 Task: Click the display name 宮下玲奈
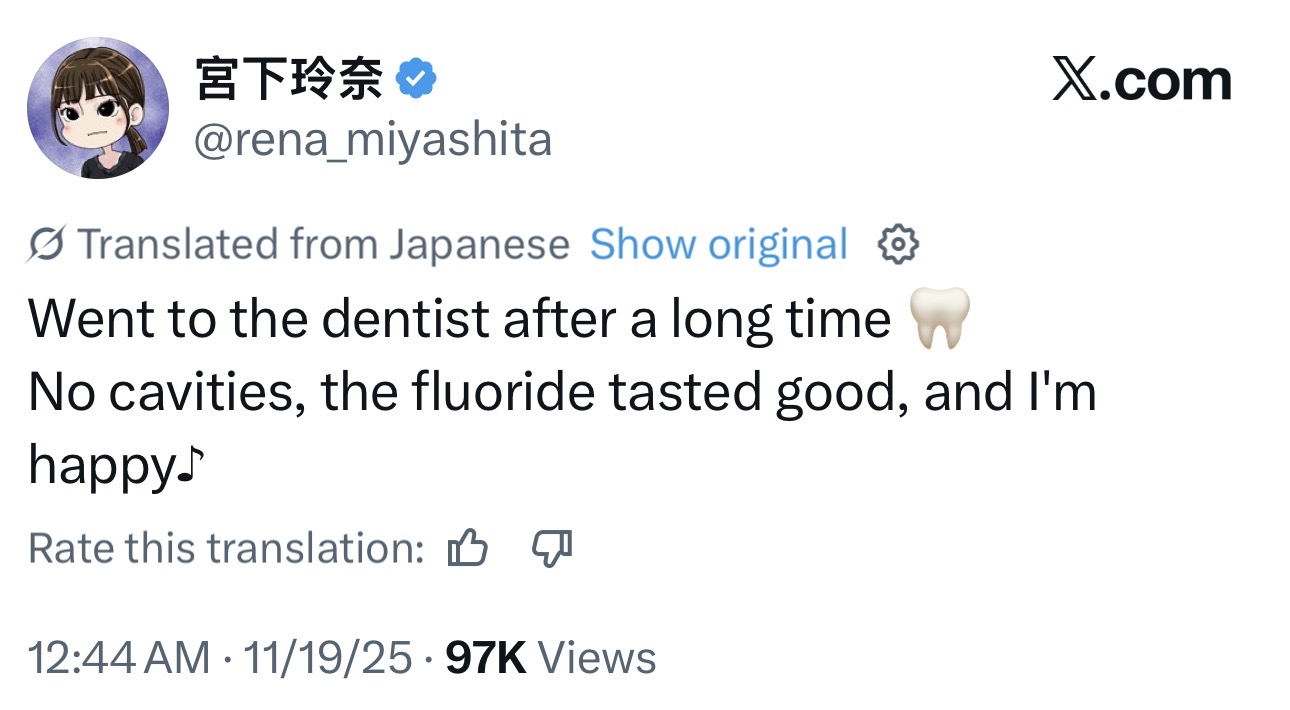coord(288,79)
